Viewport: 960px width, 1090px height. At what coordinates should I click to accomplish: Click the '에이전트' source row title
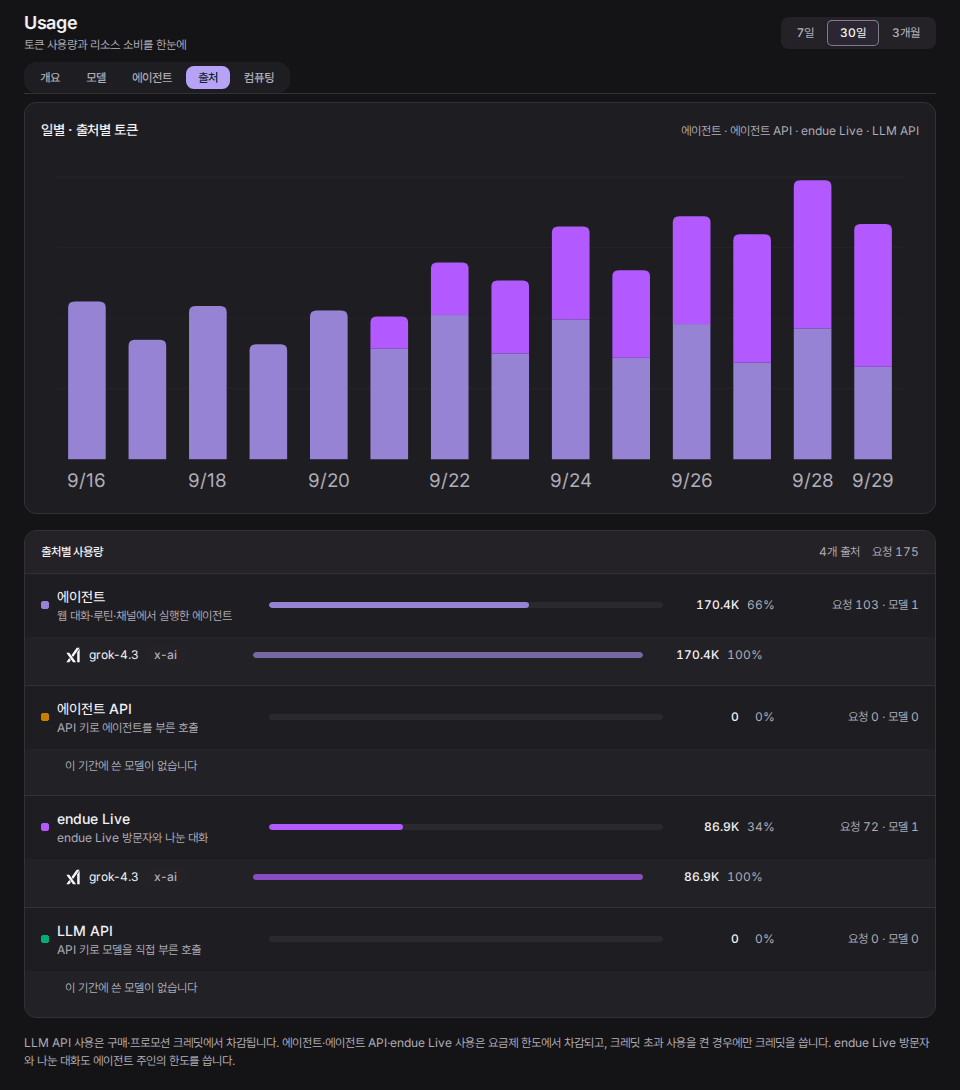click(x=81, y=596)
